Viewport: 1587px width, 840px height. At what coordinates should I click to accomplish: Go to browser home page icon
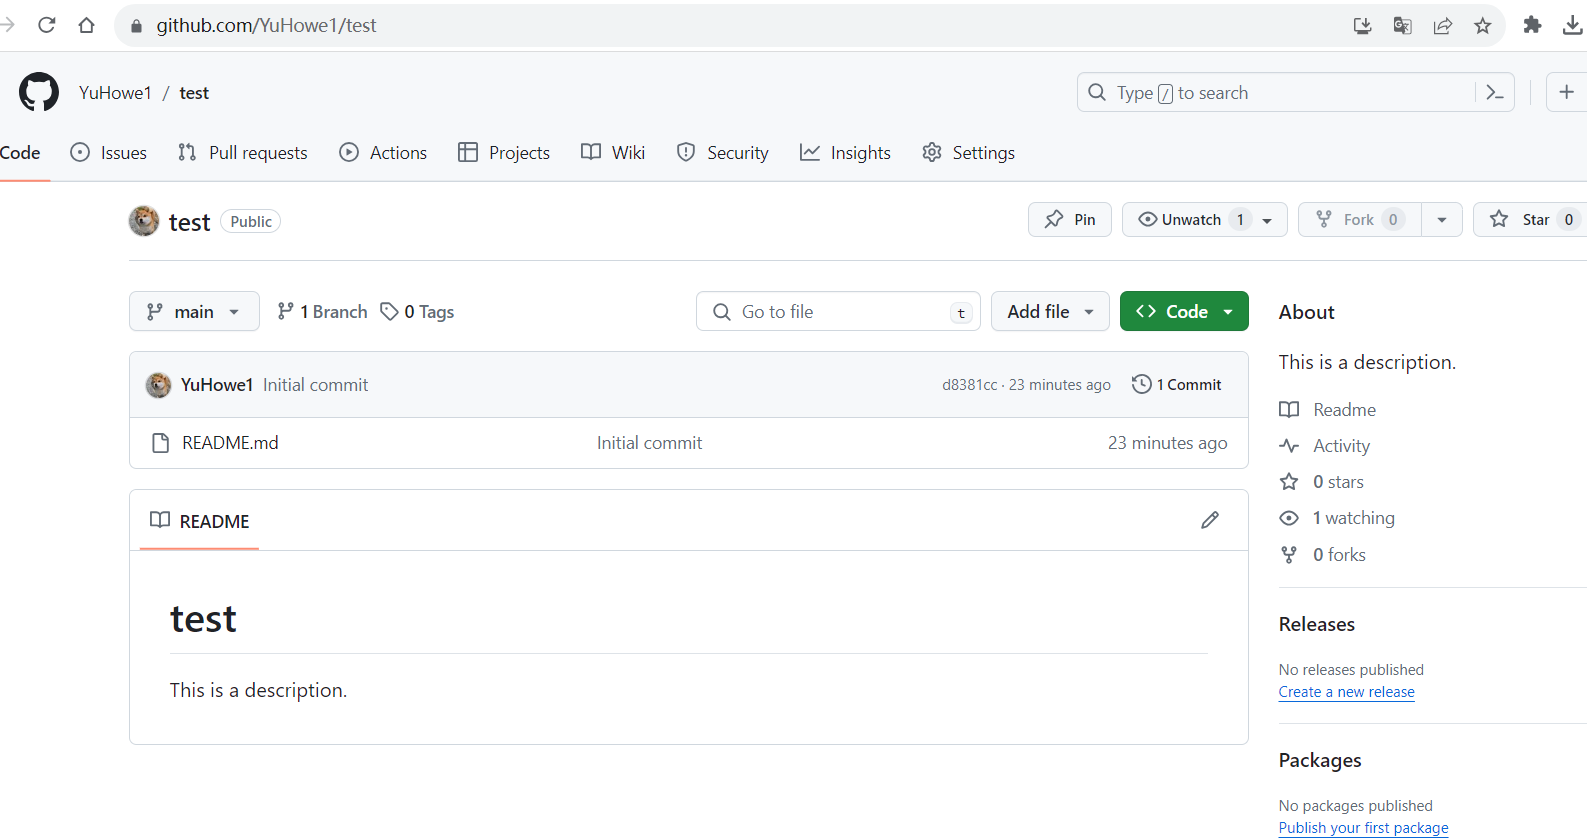86,25
